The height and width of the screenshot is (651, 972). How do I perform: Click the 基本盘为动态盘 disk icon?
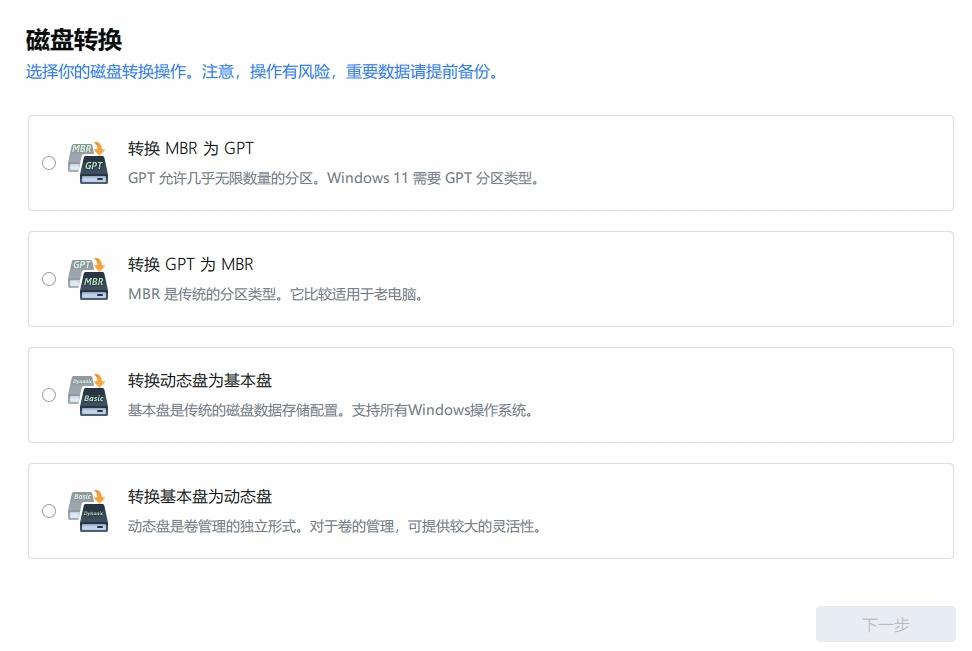click(88, 510)
